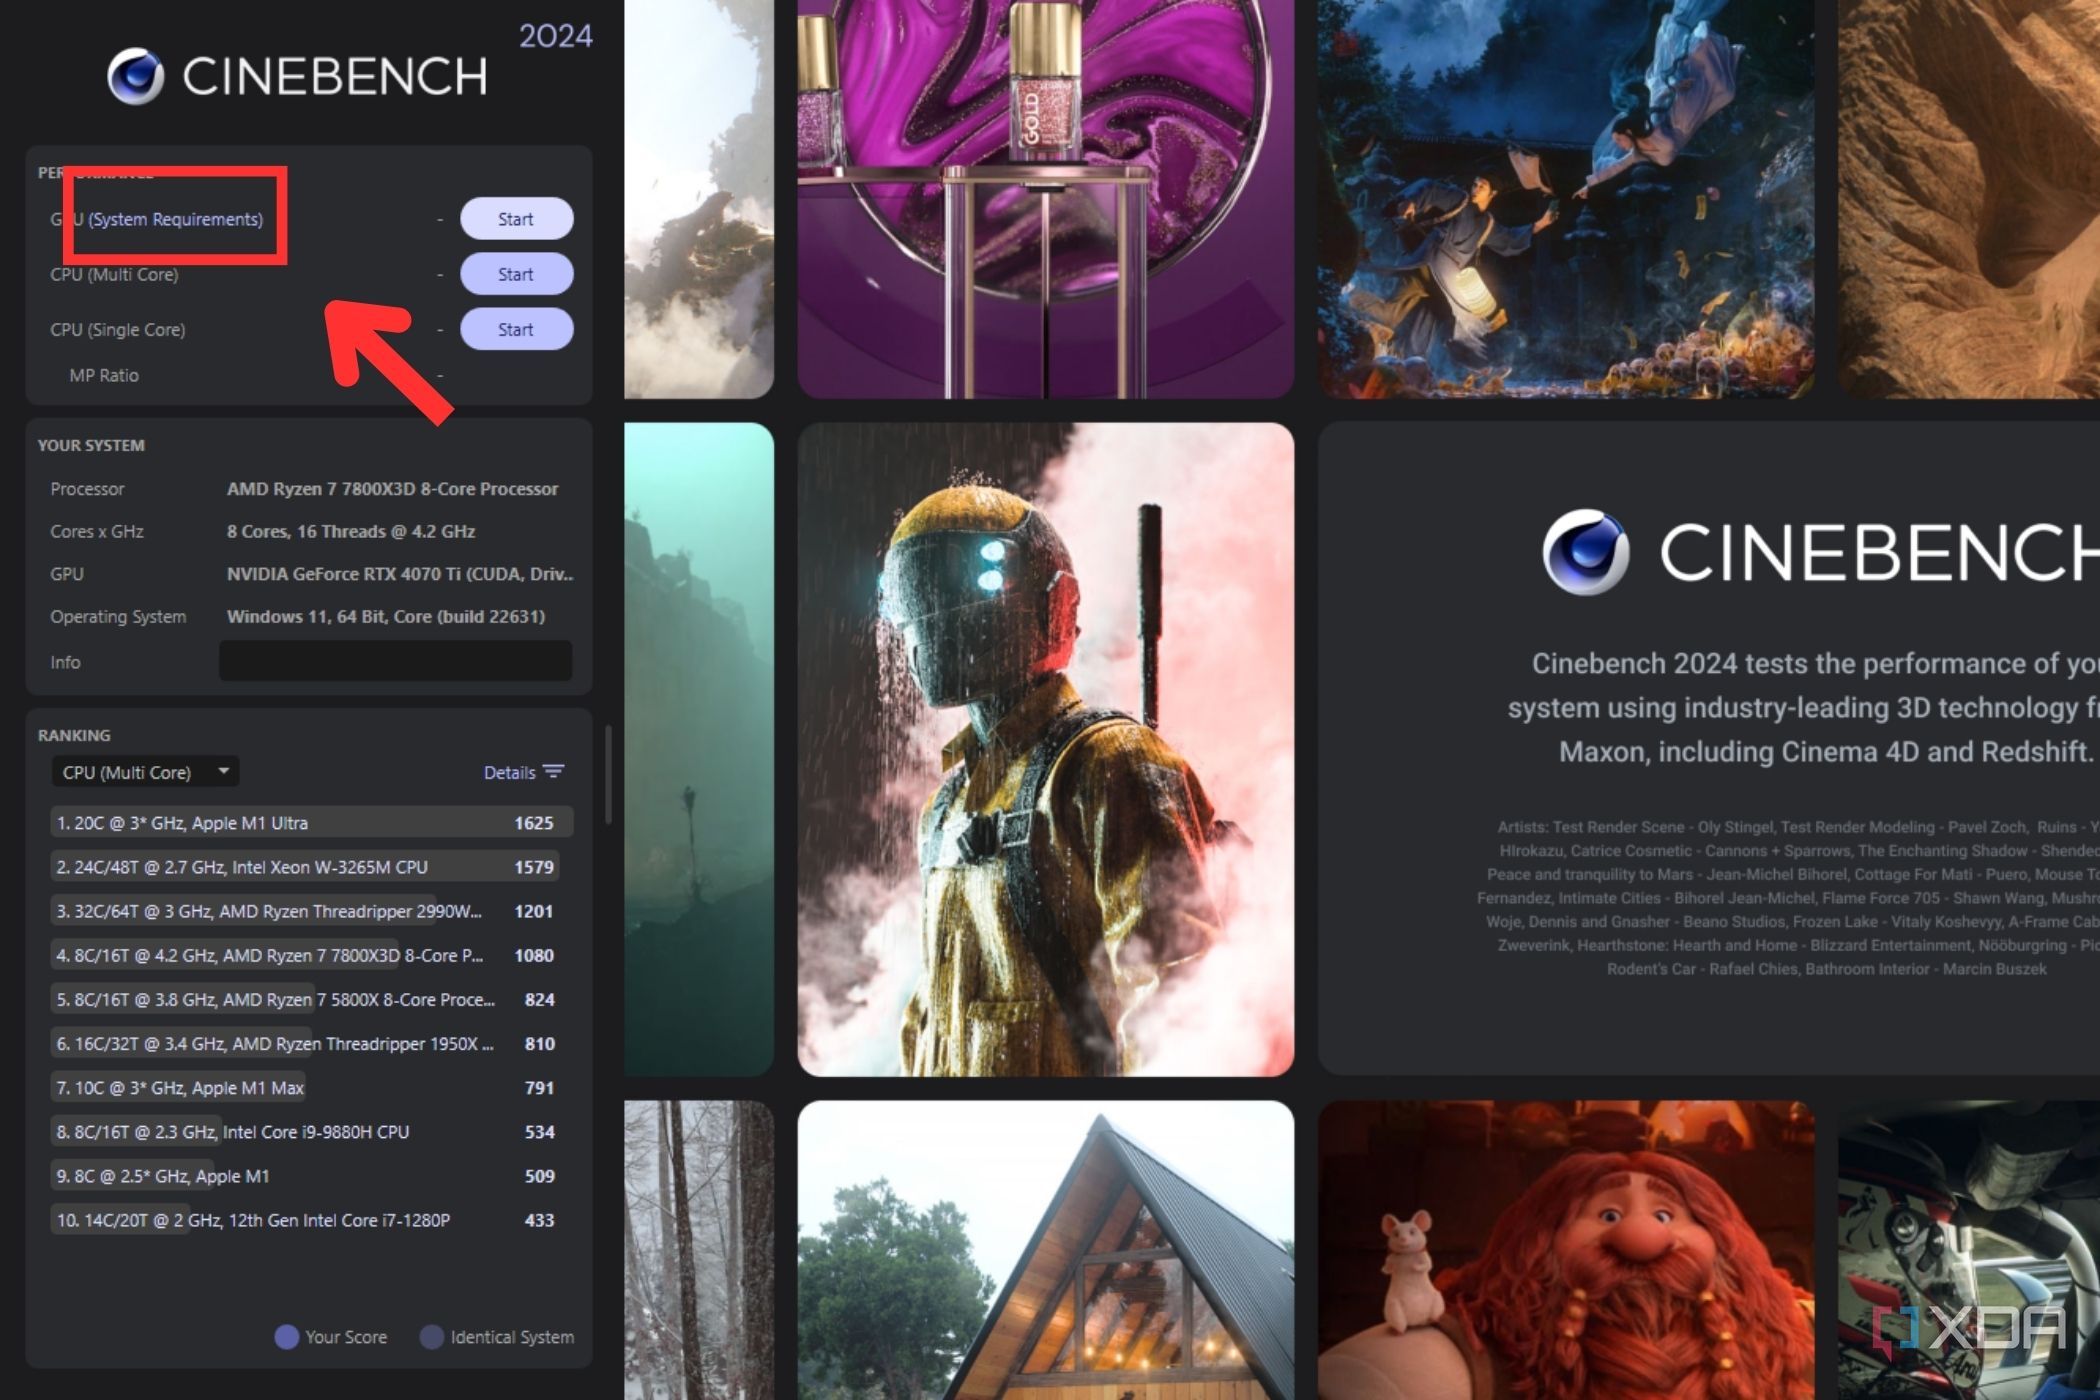Select ranking row 12th Gen Intel Core i7-1280P
Screen dimensions: 2100x1400
(311, 1220)
